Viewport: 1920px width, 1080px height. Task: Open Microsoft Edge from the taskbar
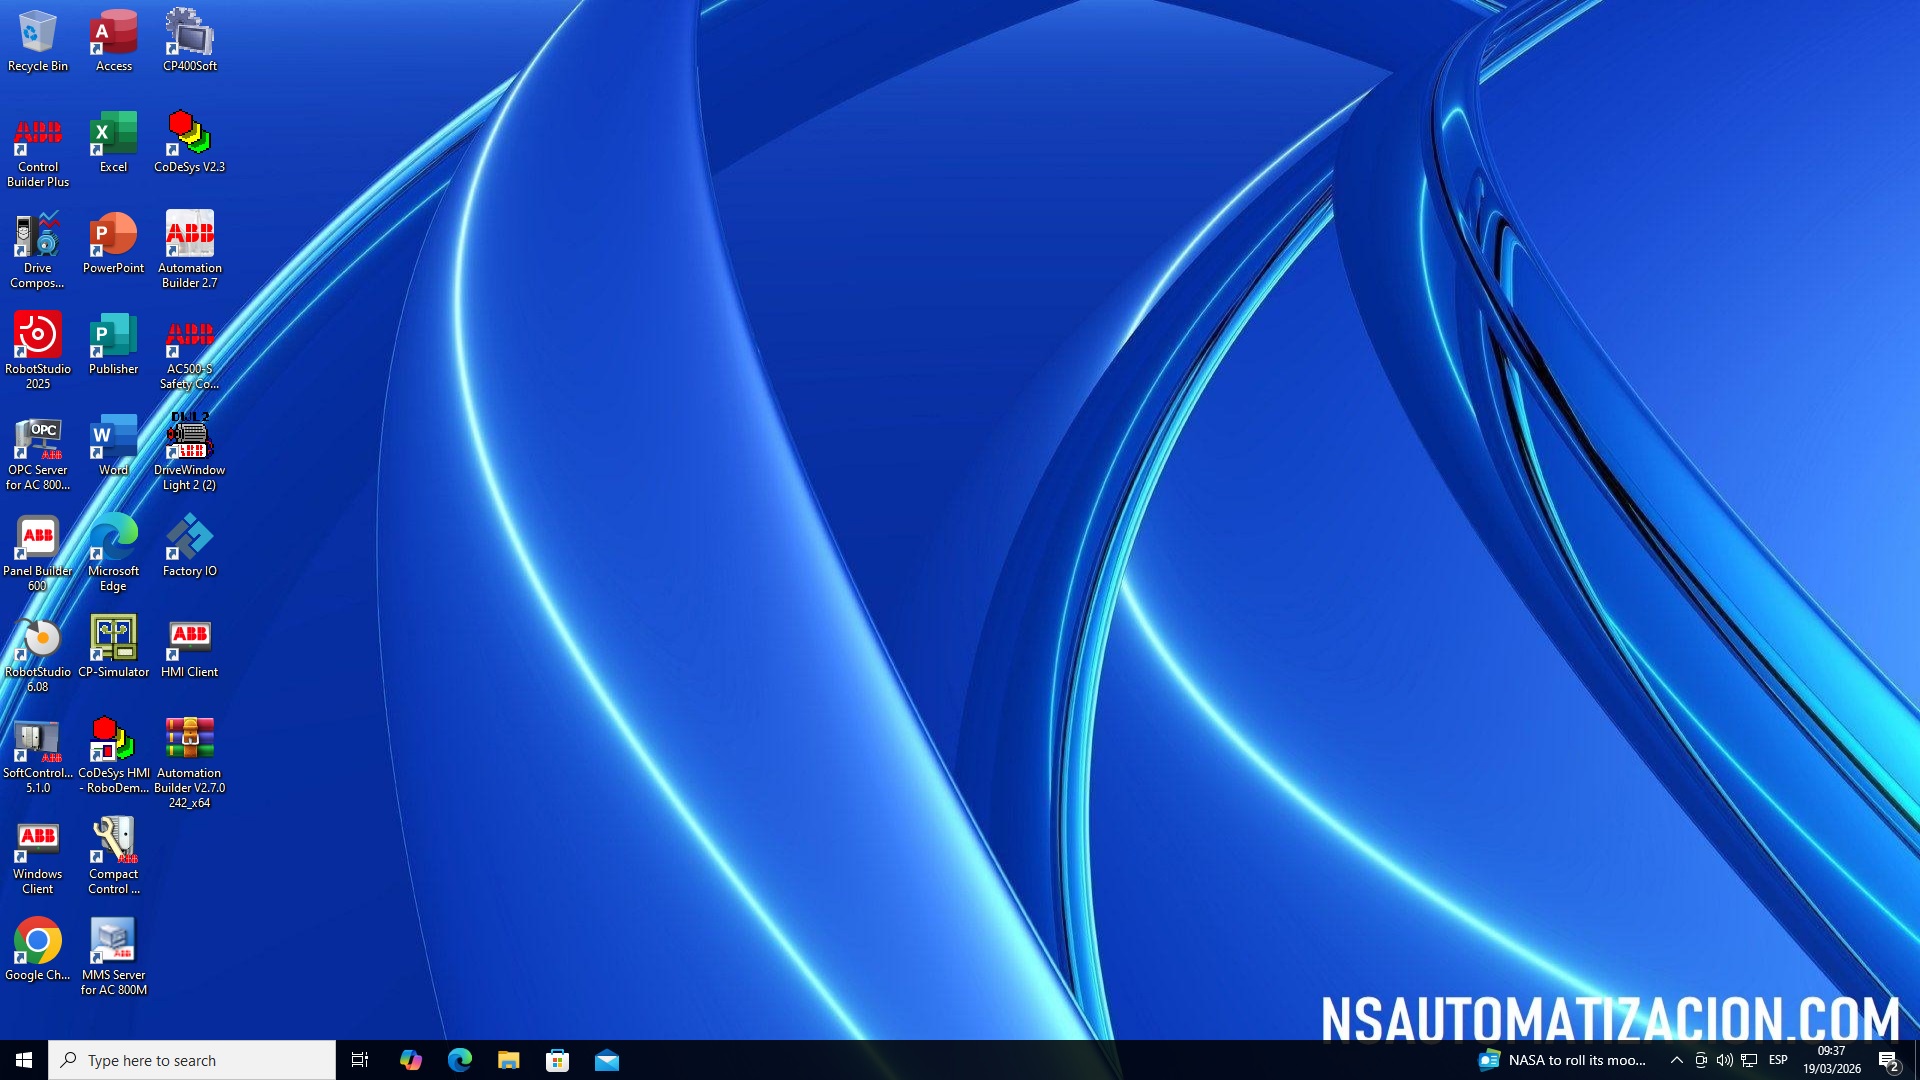460,1060
